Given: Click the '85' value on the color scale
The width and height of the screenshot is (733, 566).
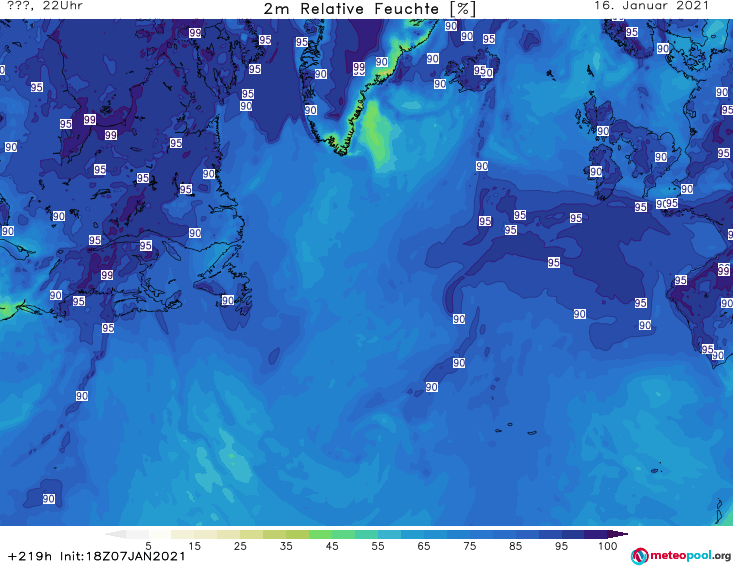Looking at the screenshot, I should point(515,546).
